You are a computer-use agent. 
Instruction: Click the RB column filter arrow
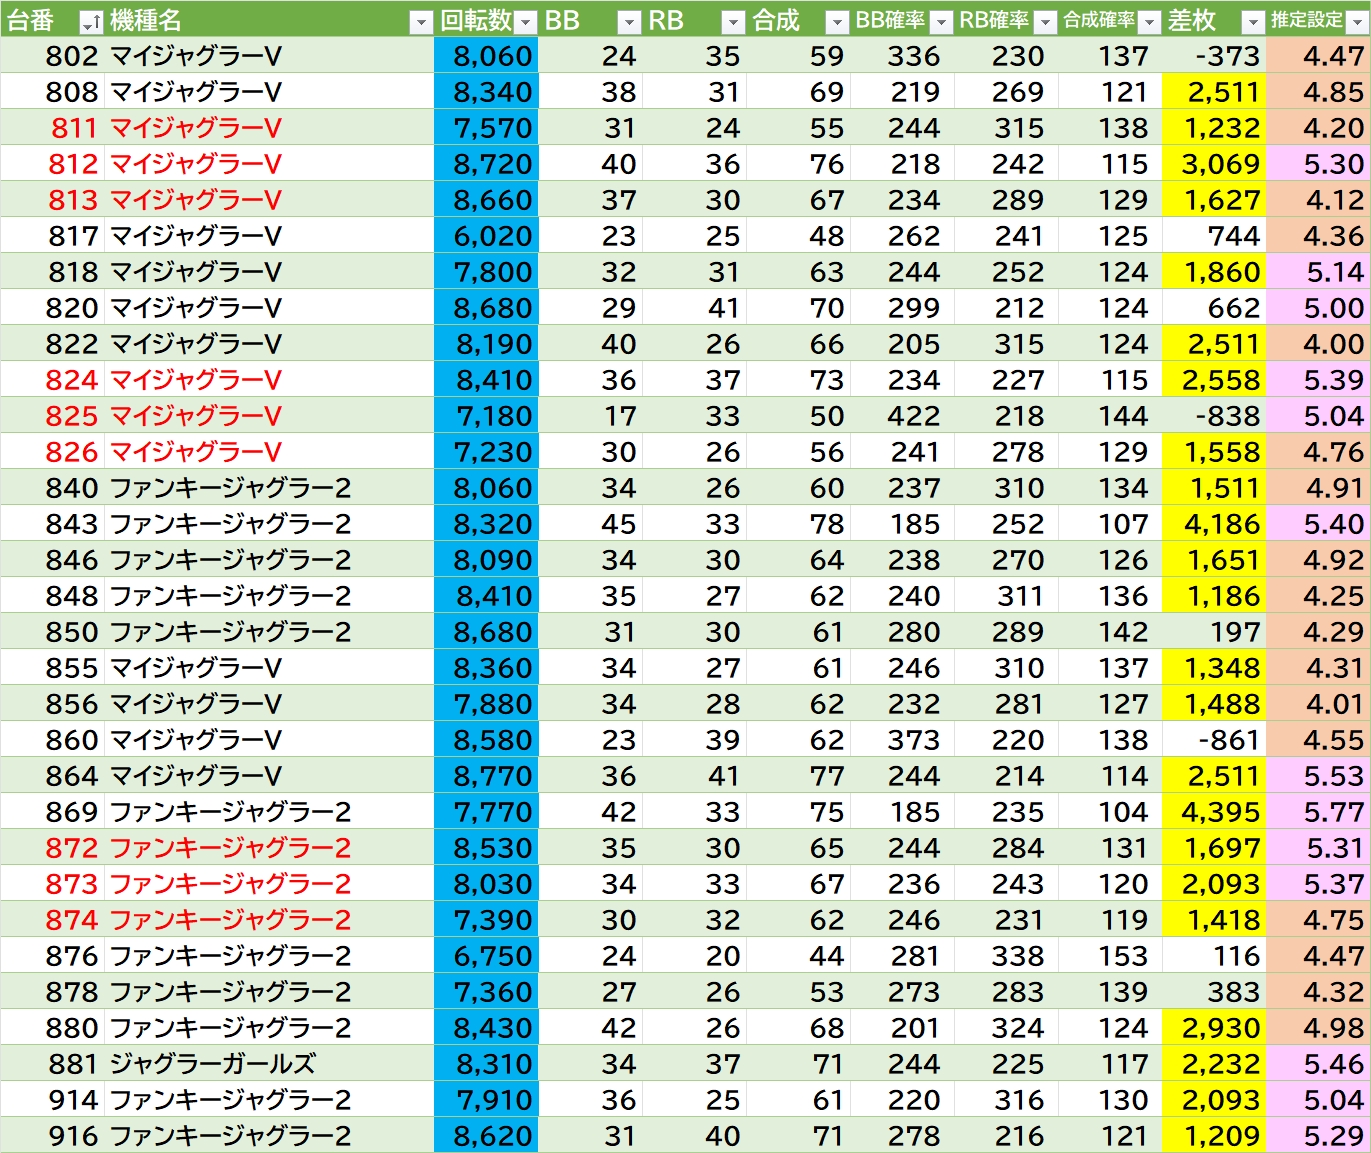pyautogui.click(x=733, y=22)
